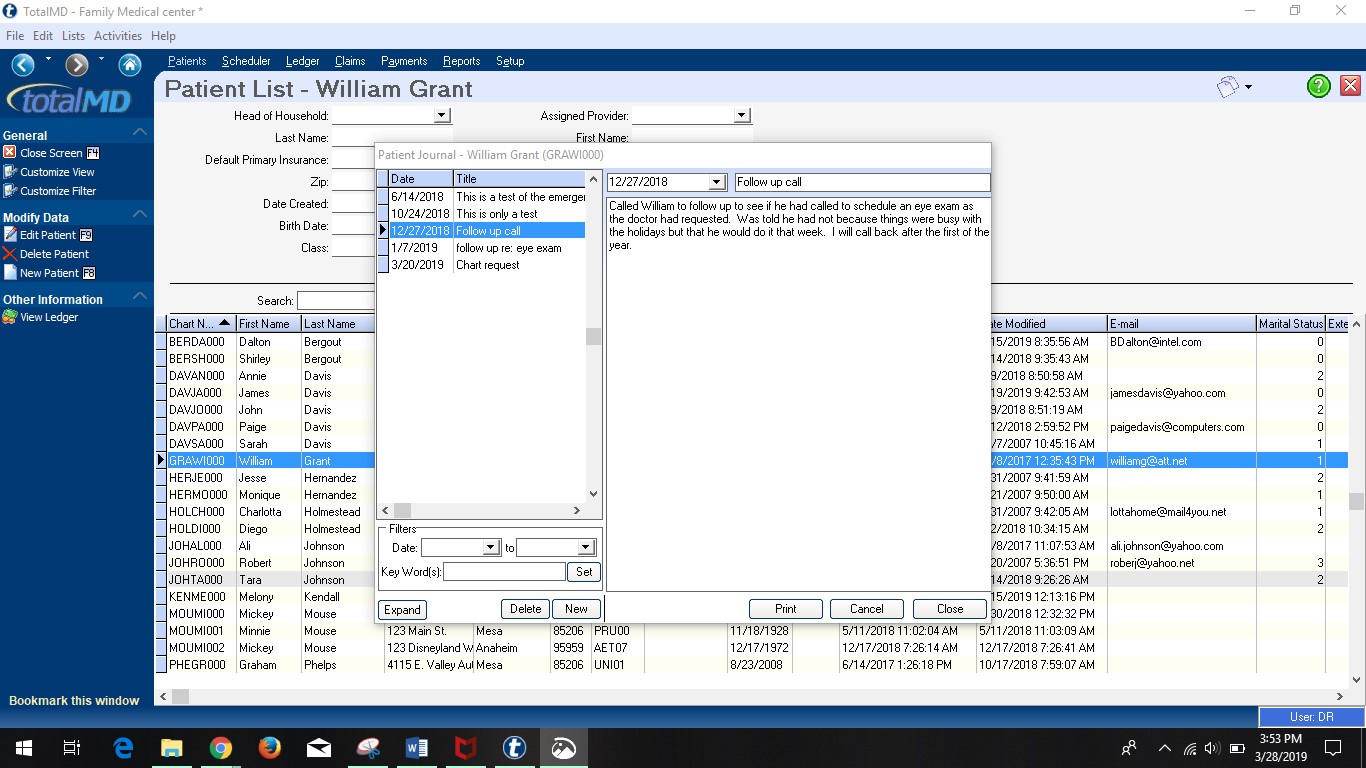
Task: Click Print button in journal
Action: tap(786, 609)
